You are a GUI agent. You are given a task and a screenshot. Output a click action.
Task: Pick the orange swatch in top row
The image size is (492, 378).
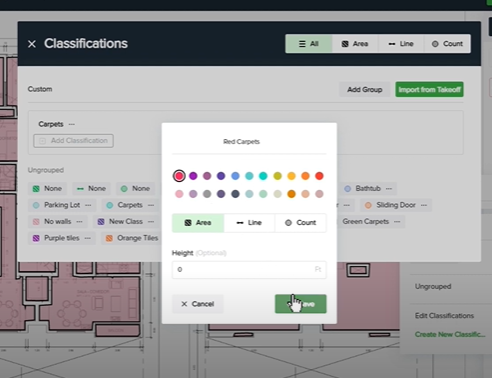tap(305, 176)
